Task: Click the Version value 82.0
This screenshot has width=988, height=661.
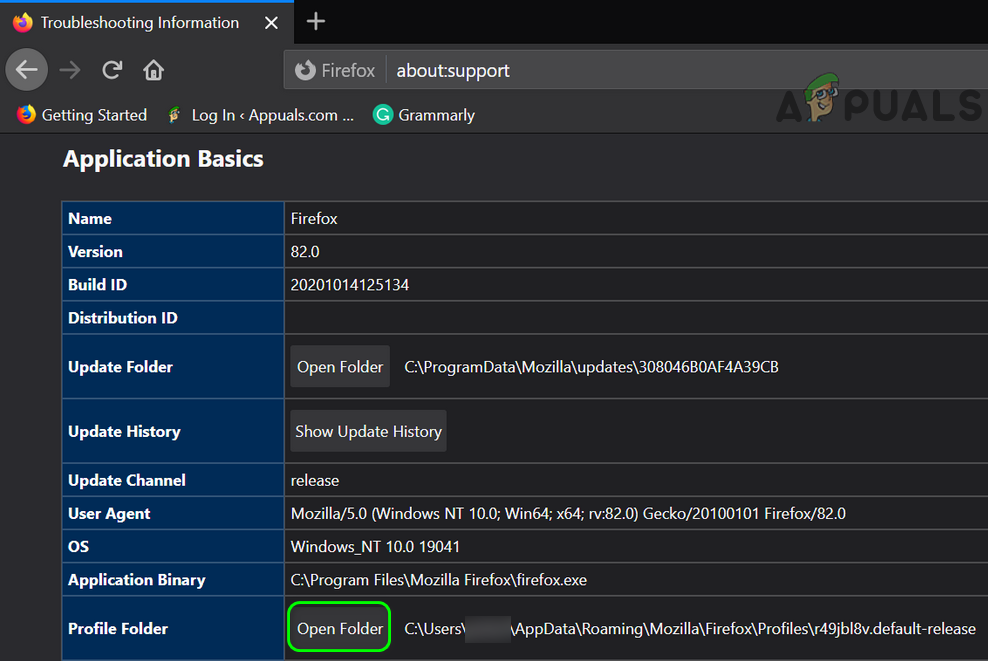Action: point(306,252)
